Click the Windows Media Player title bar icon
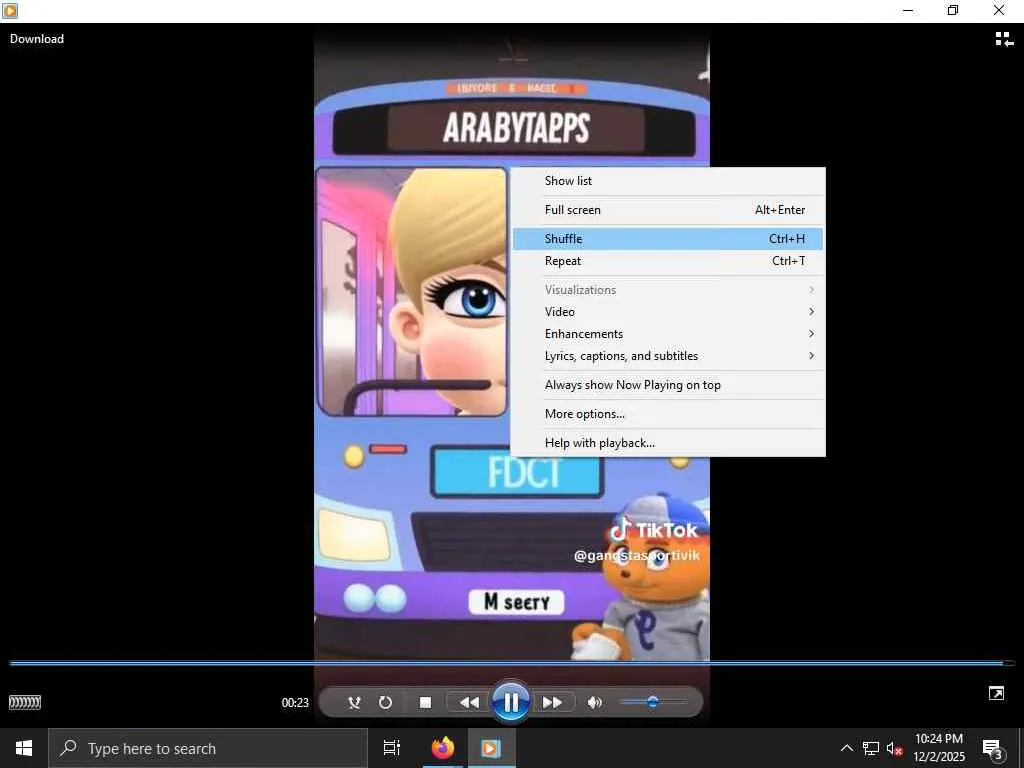 pos(10,10)
